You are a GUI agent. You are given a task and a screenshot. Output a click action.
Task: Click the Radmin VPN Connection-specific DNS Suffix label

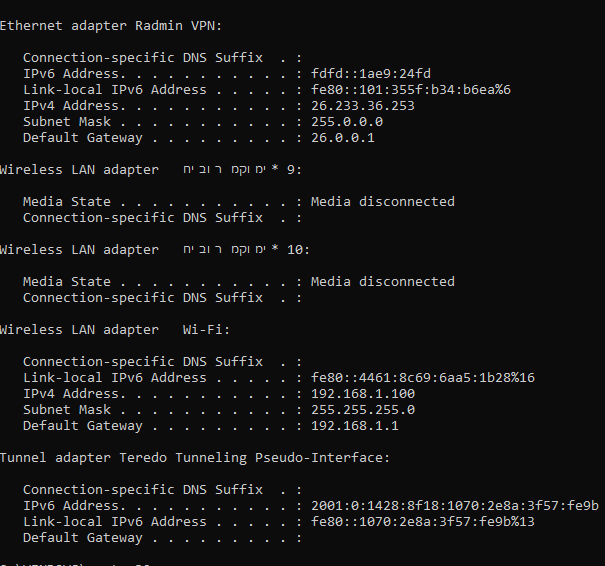[143, 58]
